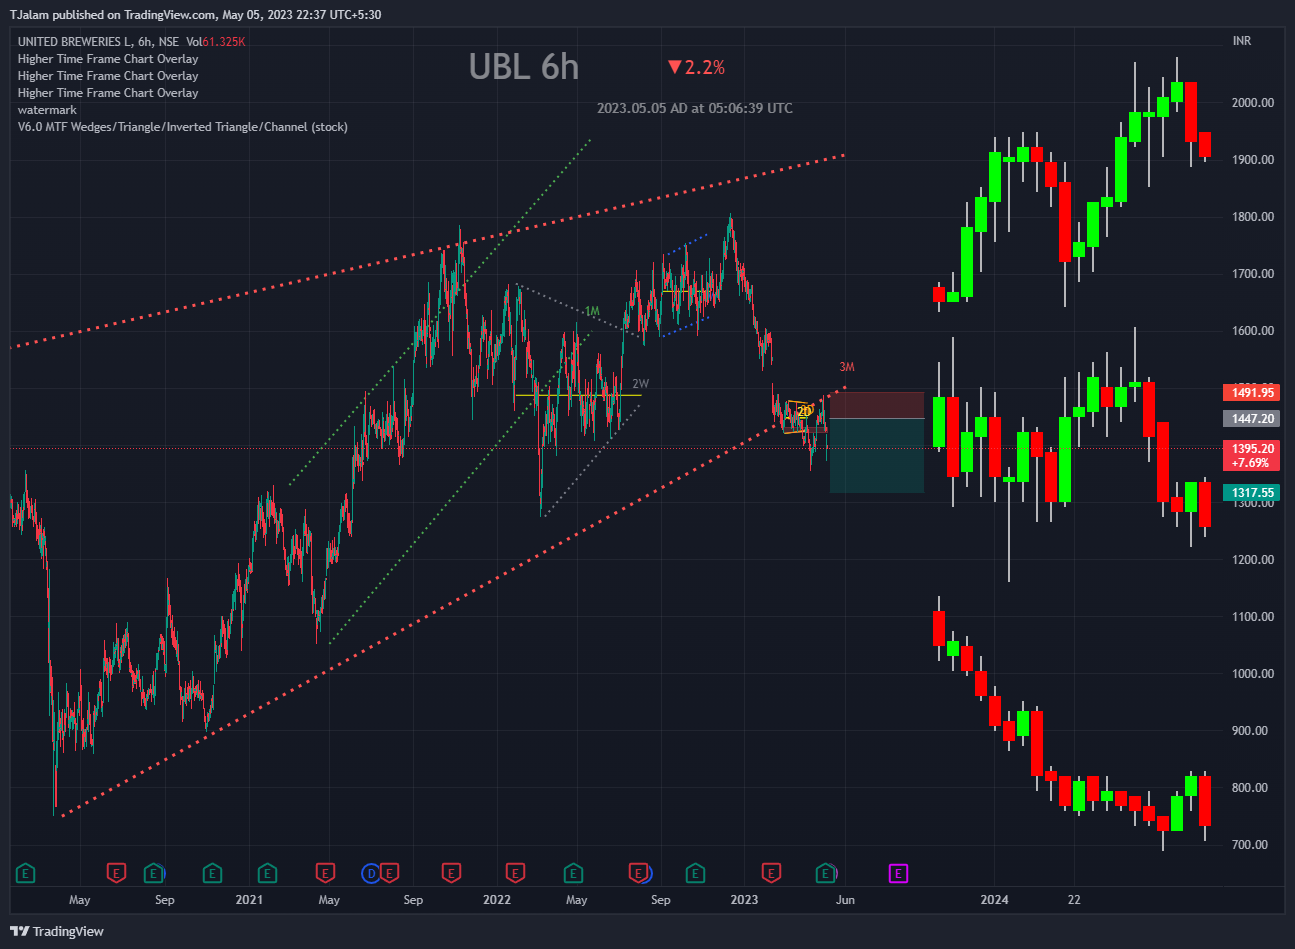Select the first Higher Time Frame Chart Overlay legend
This screenshot has width=1295, height=949.
point(108,59)
